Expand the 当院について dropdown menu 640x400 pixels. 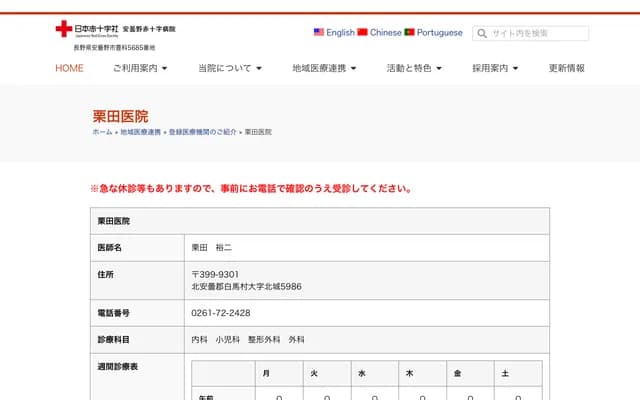[x=229, y=68]
